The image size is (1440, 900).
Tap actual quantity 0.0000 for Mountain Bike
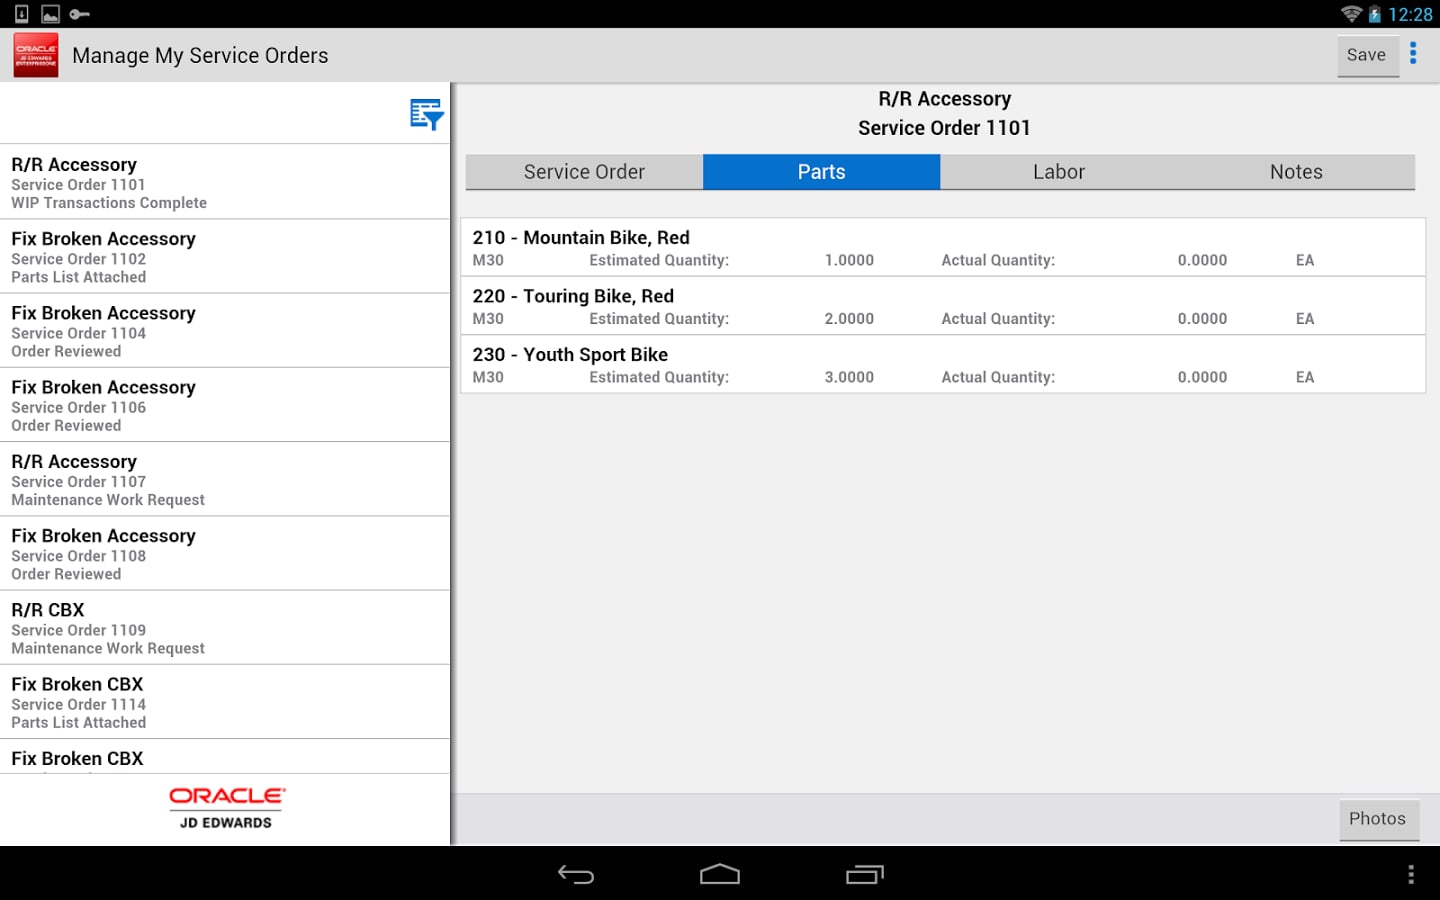click(1202, 260)
